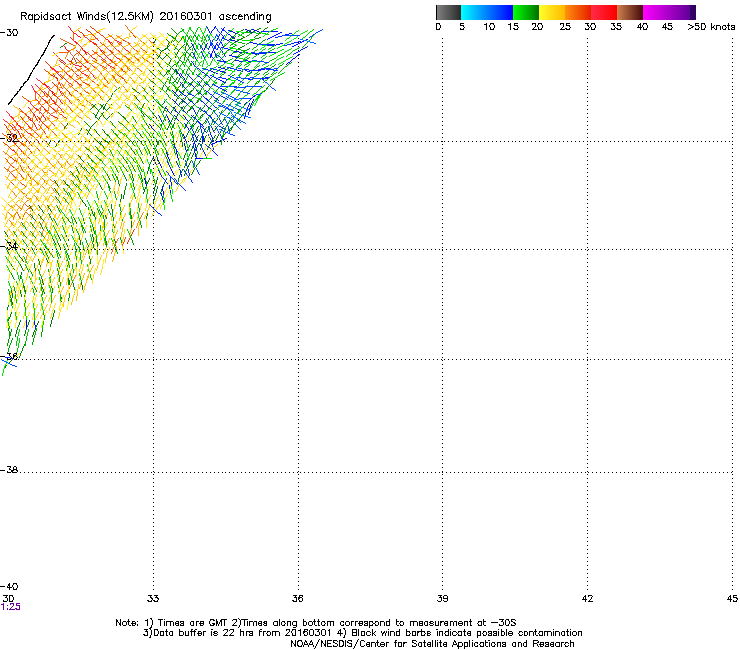Click the legend tick label '20'
740x650 pixels.
click(537, 27)
